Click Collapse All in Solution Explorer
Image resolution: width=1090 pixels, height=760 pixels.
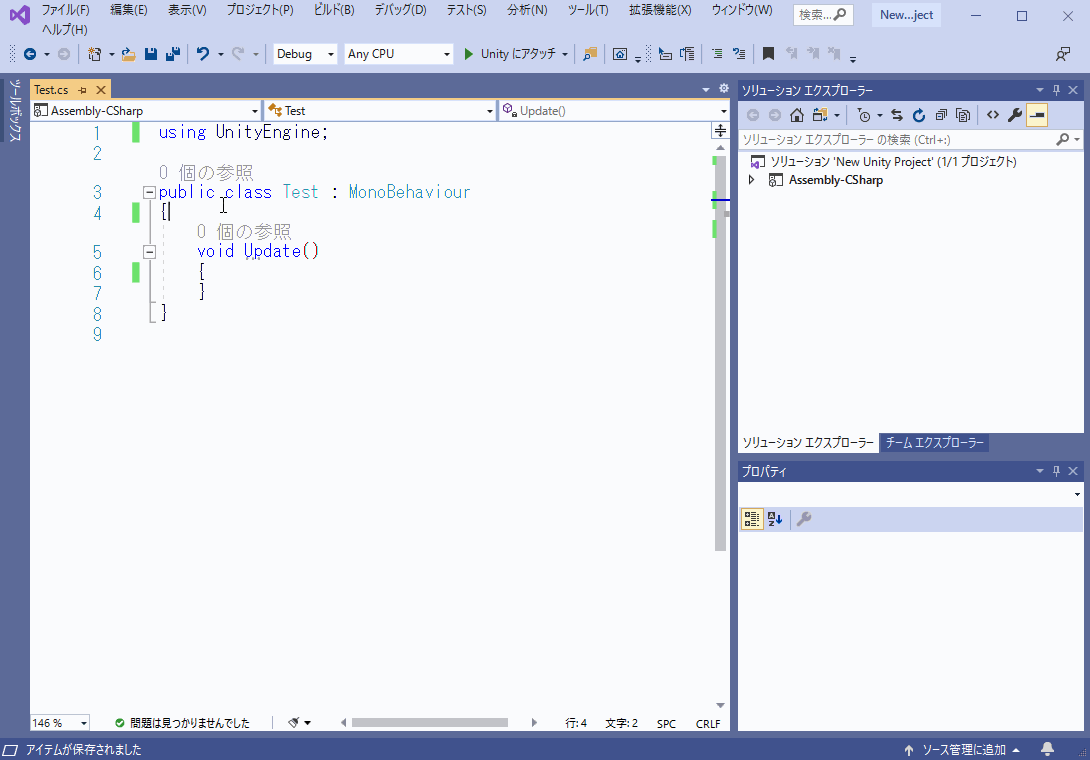coord(941,115)
